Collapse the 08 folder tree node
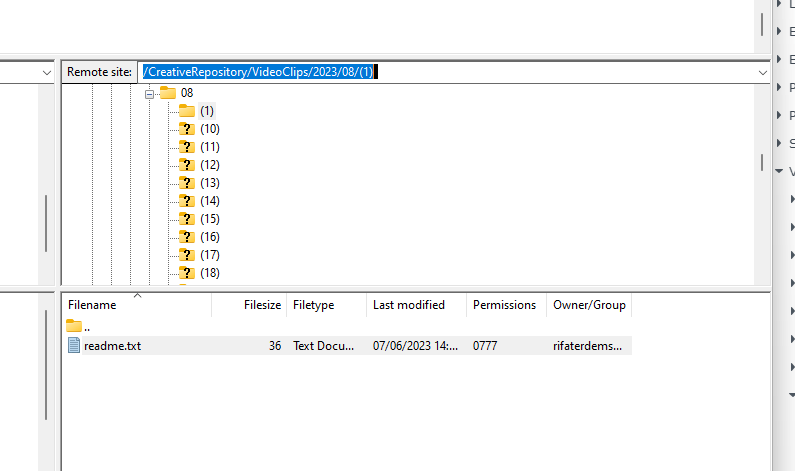This screenshot has width=795, height=471. click(x=149, y=94)
